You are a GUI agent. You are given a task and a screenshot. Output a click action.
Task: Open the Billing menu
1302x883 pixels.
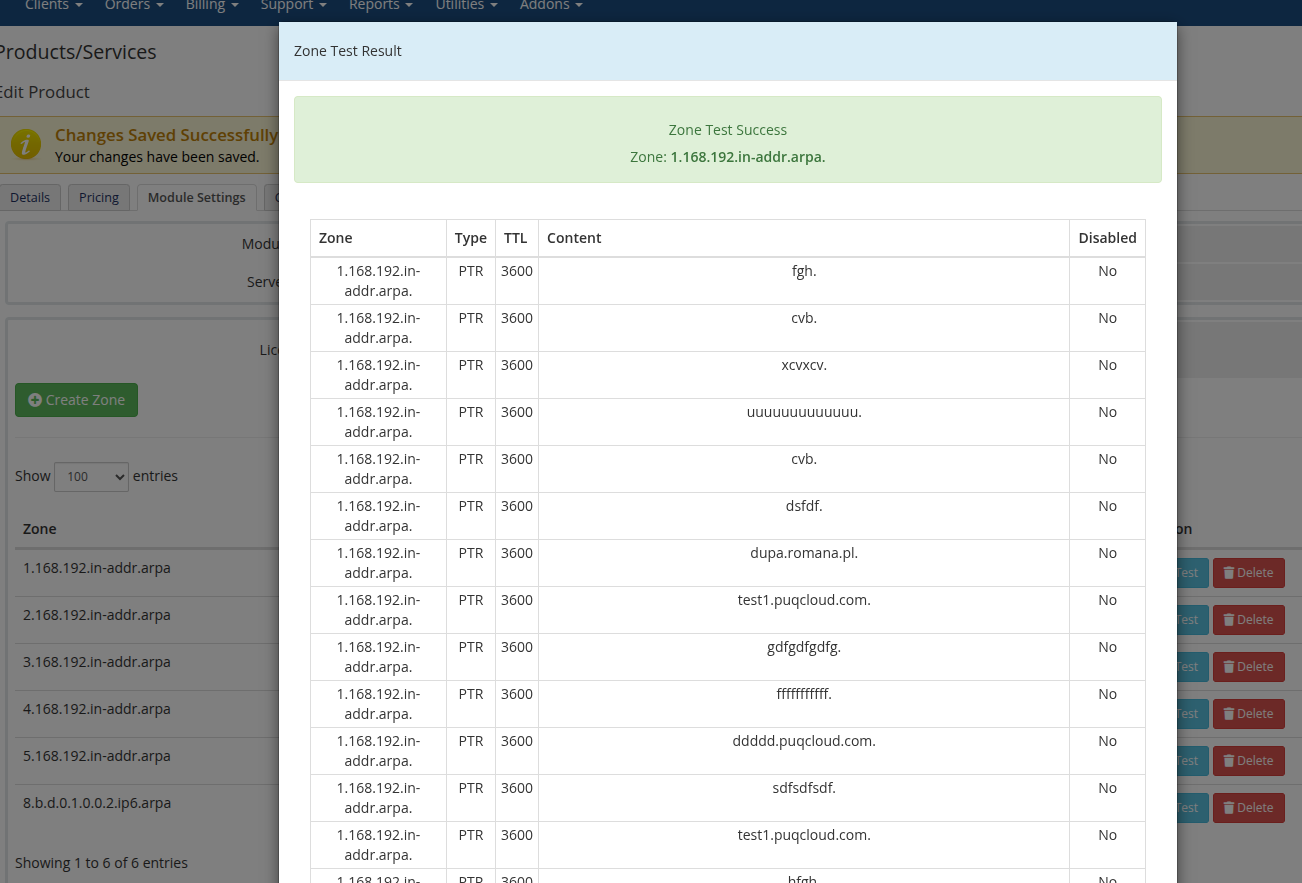pyautogui.click(x=212, y=5)
